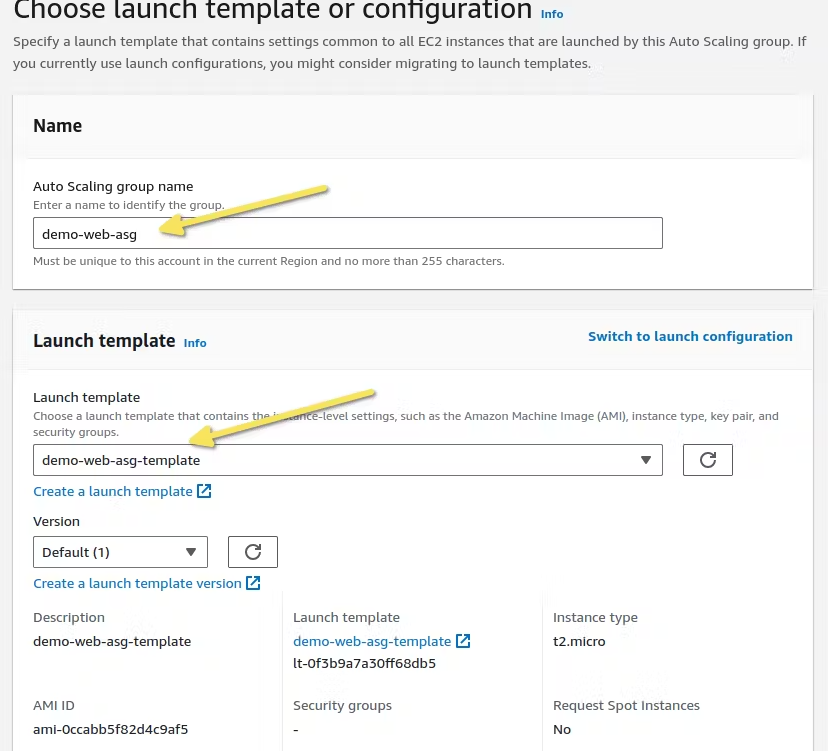Open the Version 'Default (1)' dropdown
This screenshot has height=751, width=828.
(x=120, y=552)
